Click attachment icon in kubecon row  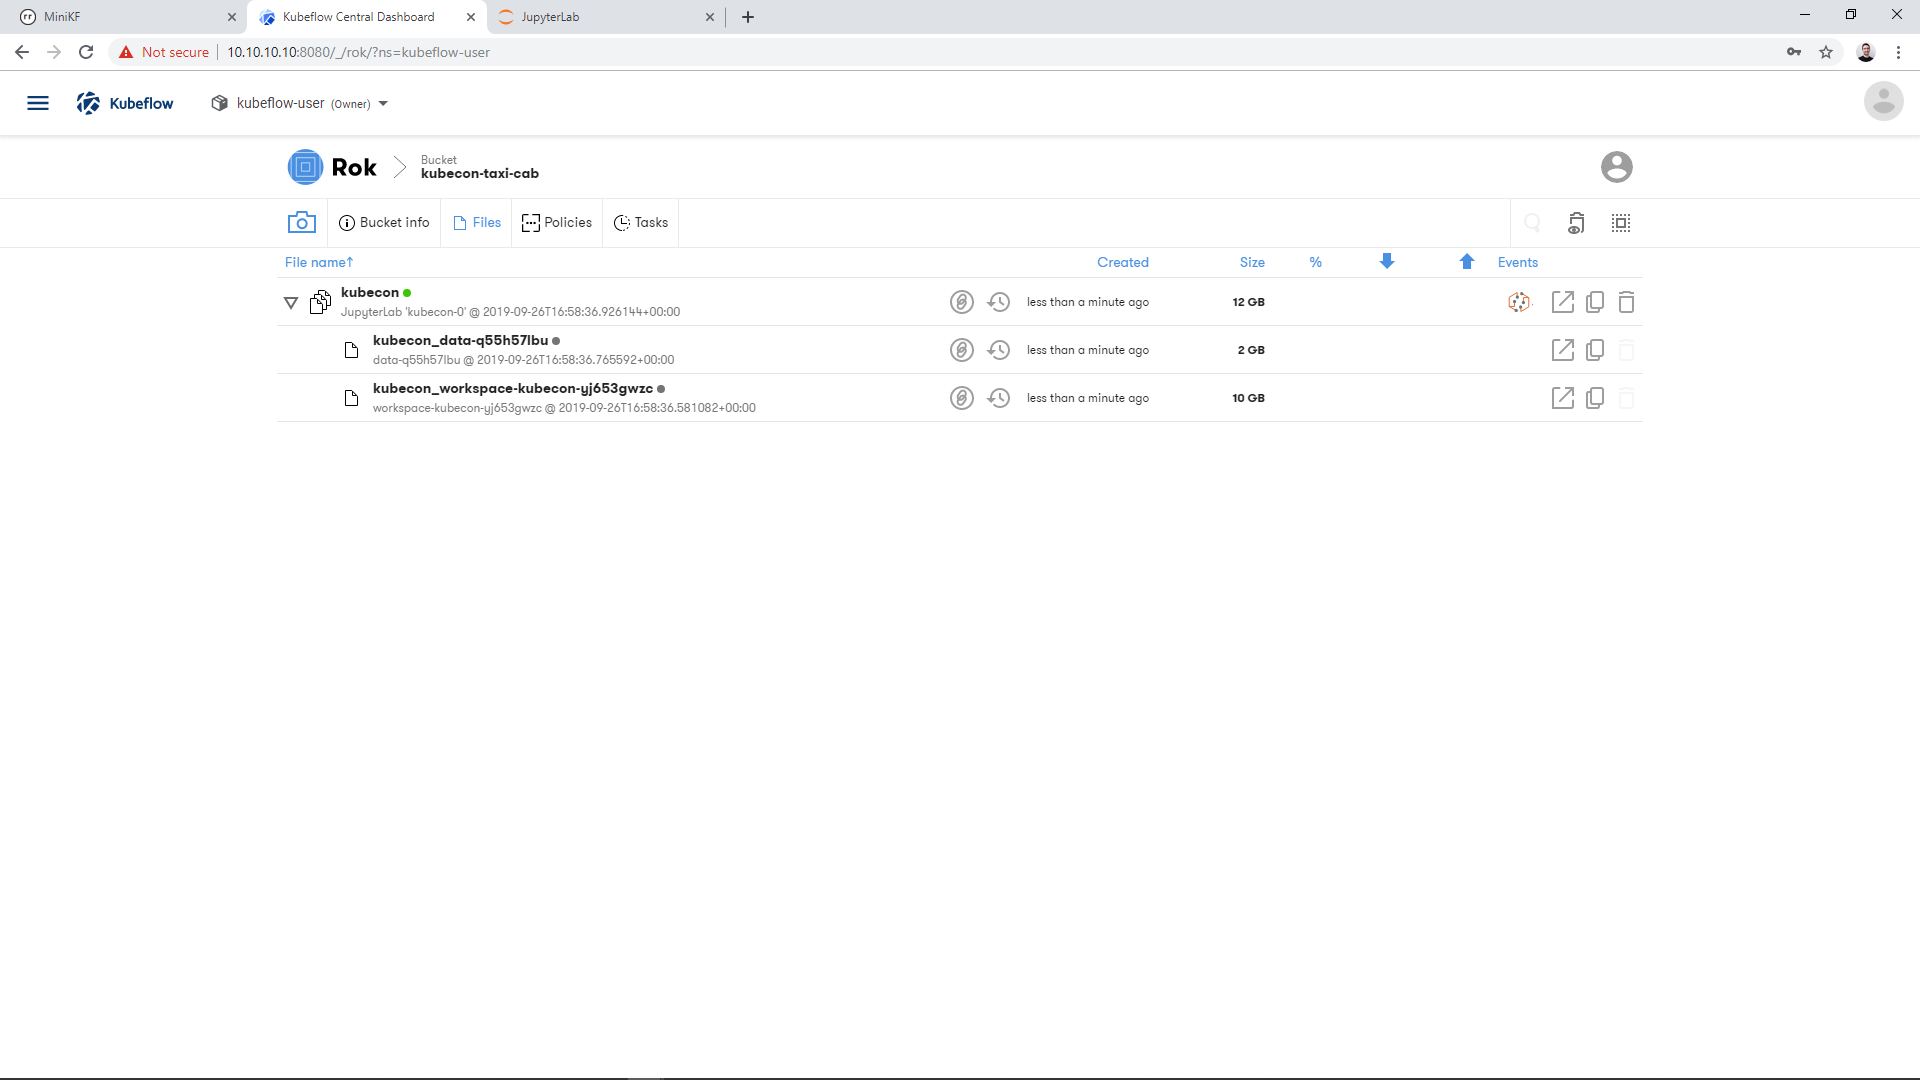pos(961,302)
